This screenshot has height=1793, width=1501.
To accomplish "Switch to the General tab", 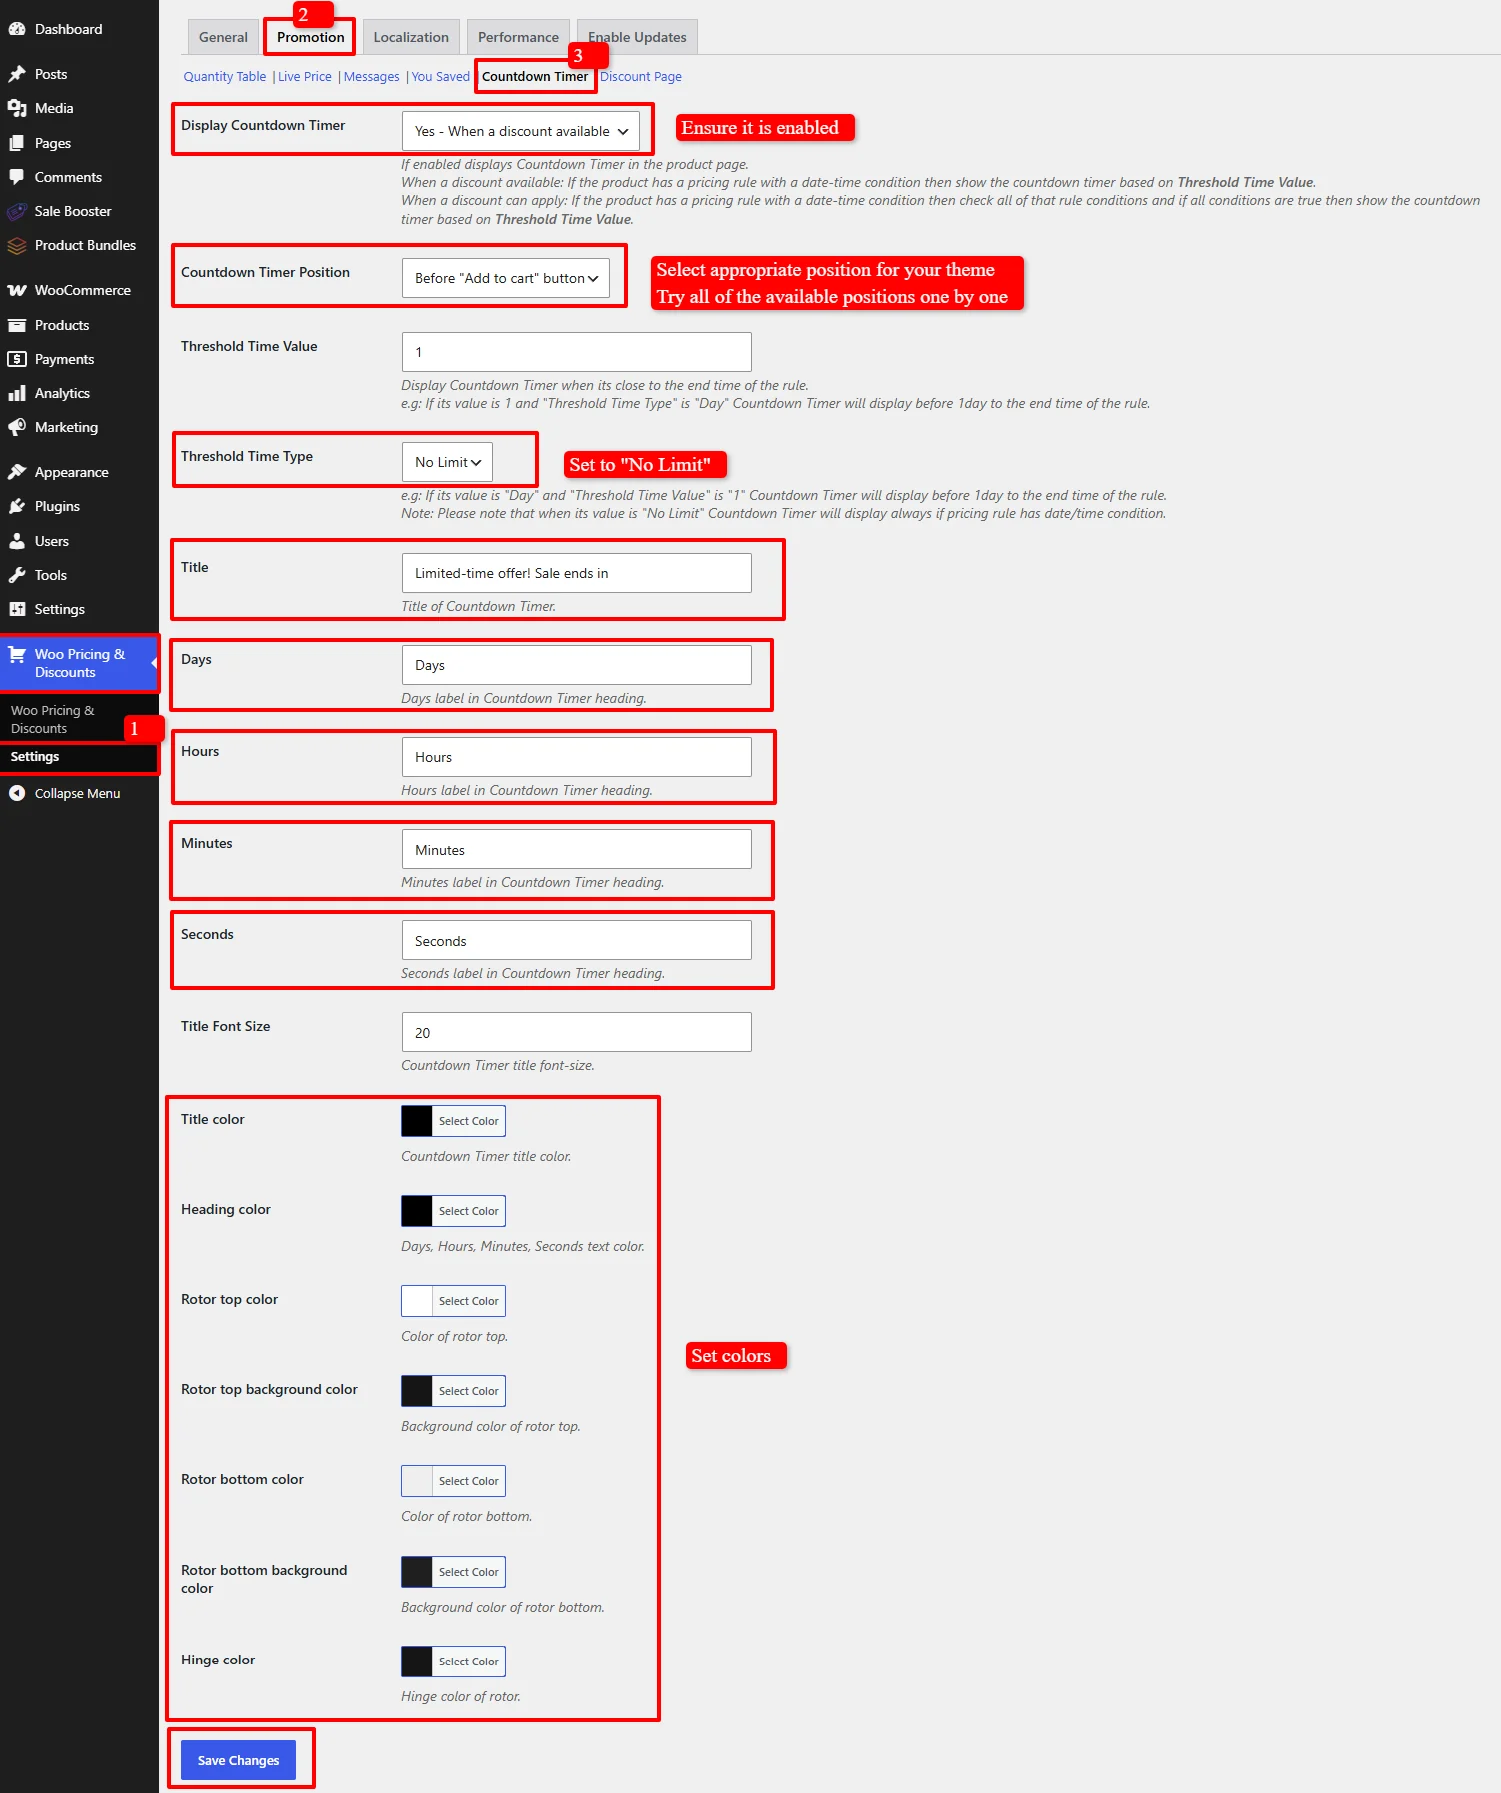I will pyautogui.click(x=223, y=37).
